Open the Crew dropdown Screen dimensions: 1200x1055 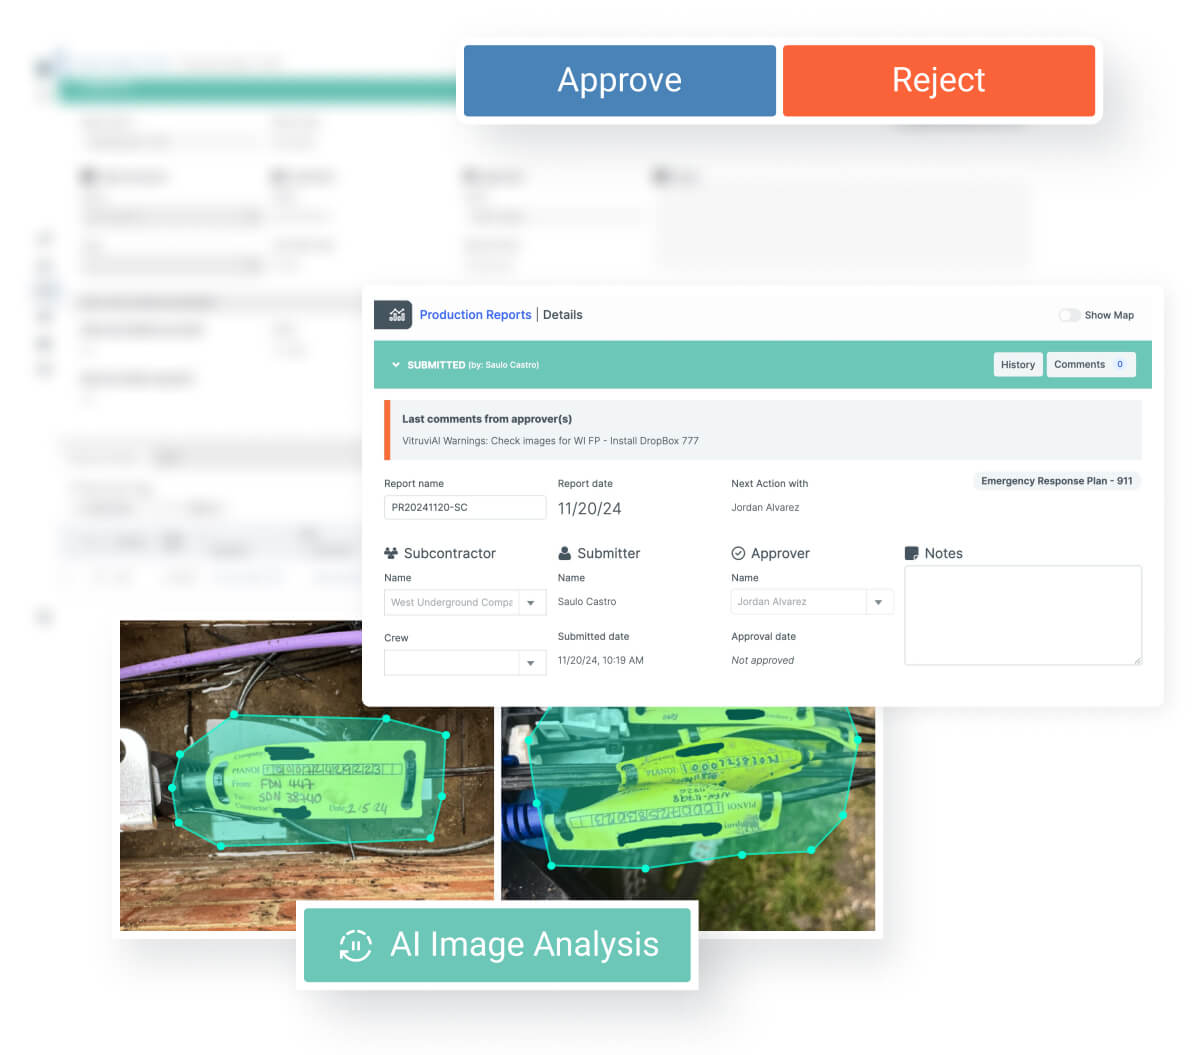531,662
